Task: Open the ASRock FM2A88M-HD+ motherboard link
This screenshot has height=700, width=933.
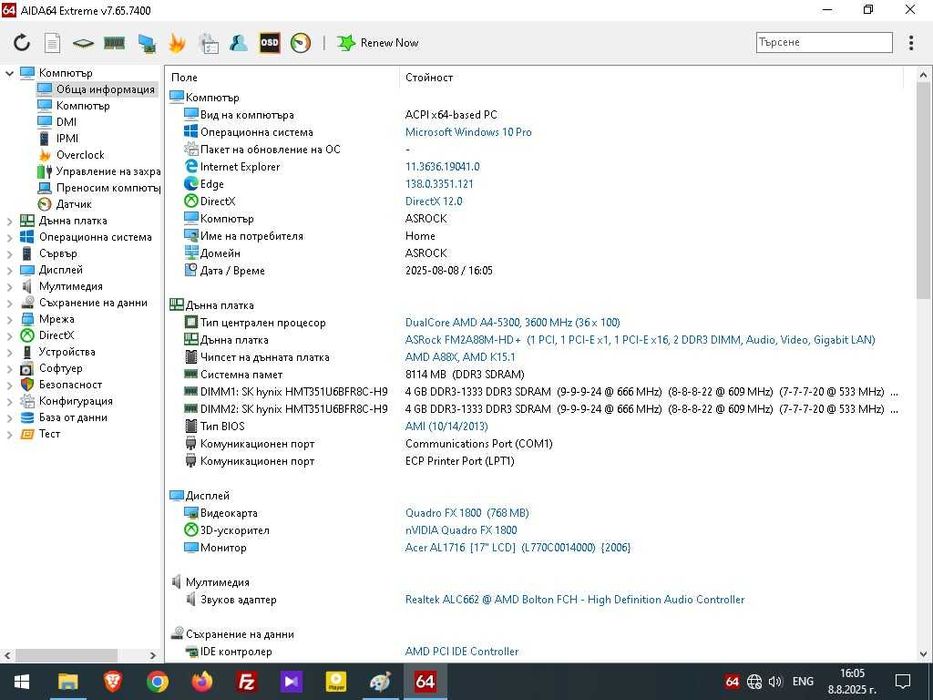Action: (640, 340)
